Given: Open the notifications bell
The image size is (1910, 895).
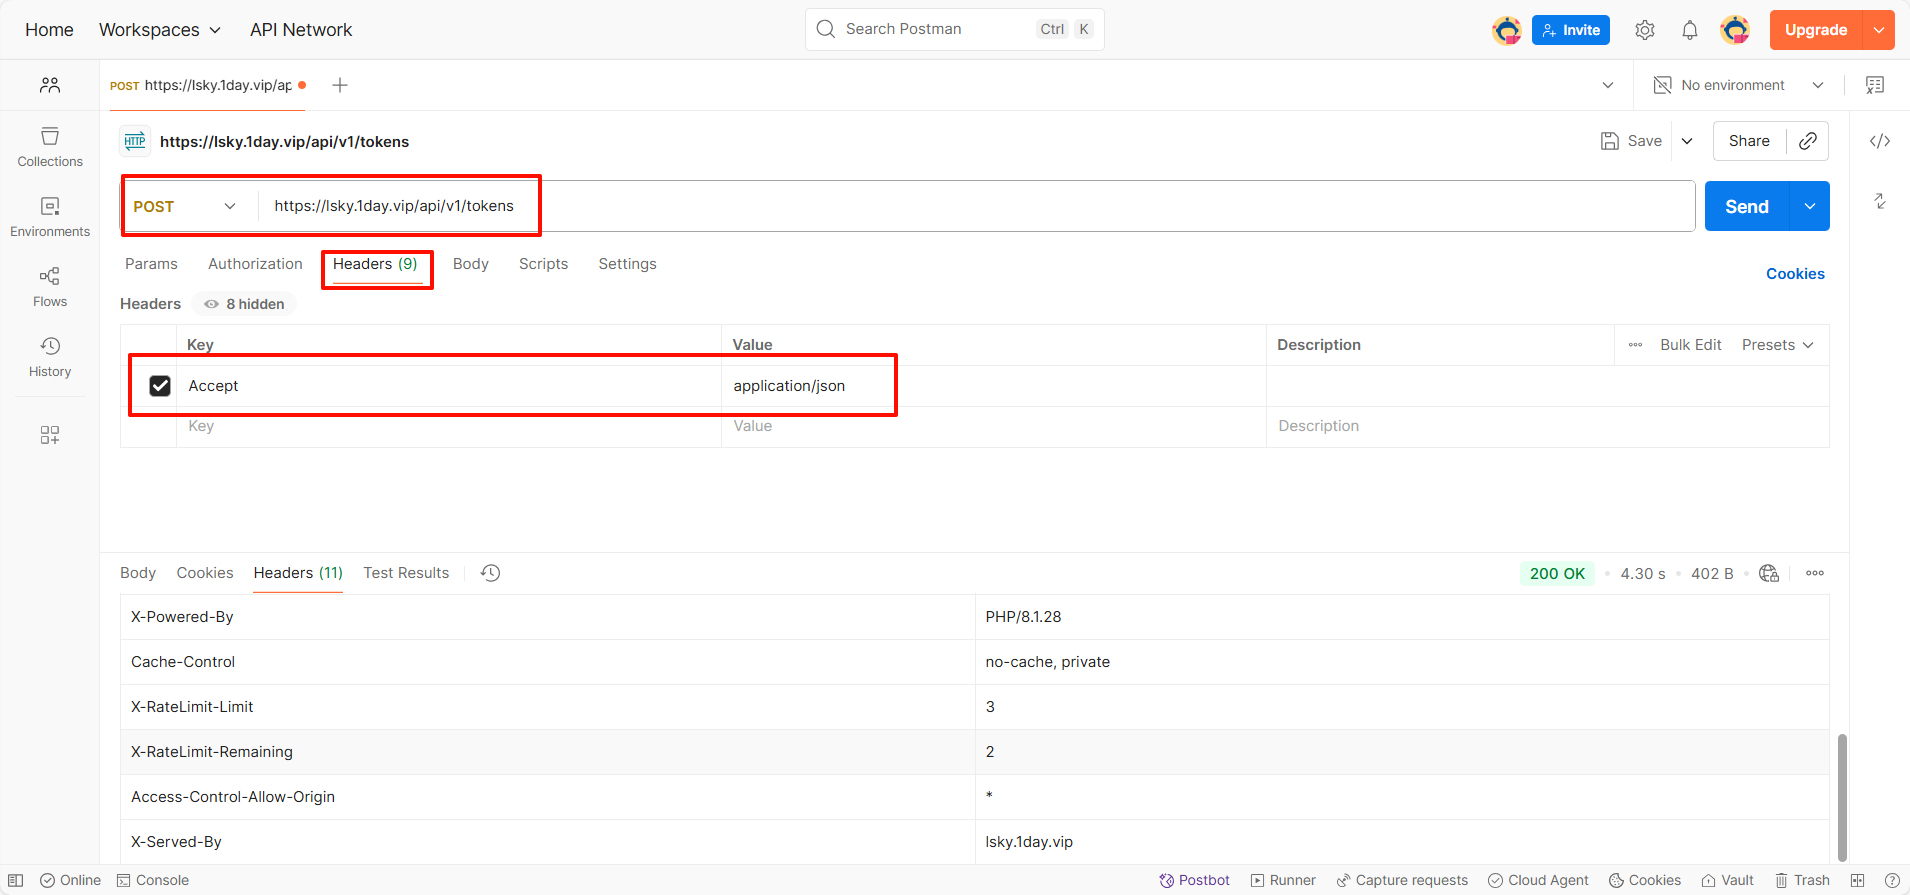Looking at the screenshot, I should tap(1690, 30).
